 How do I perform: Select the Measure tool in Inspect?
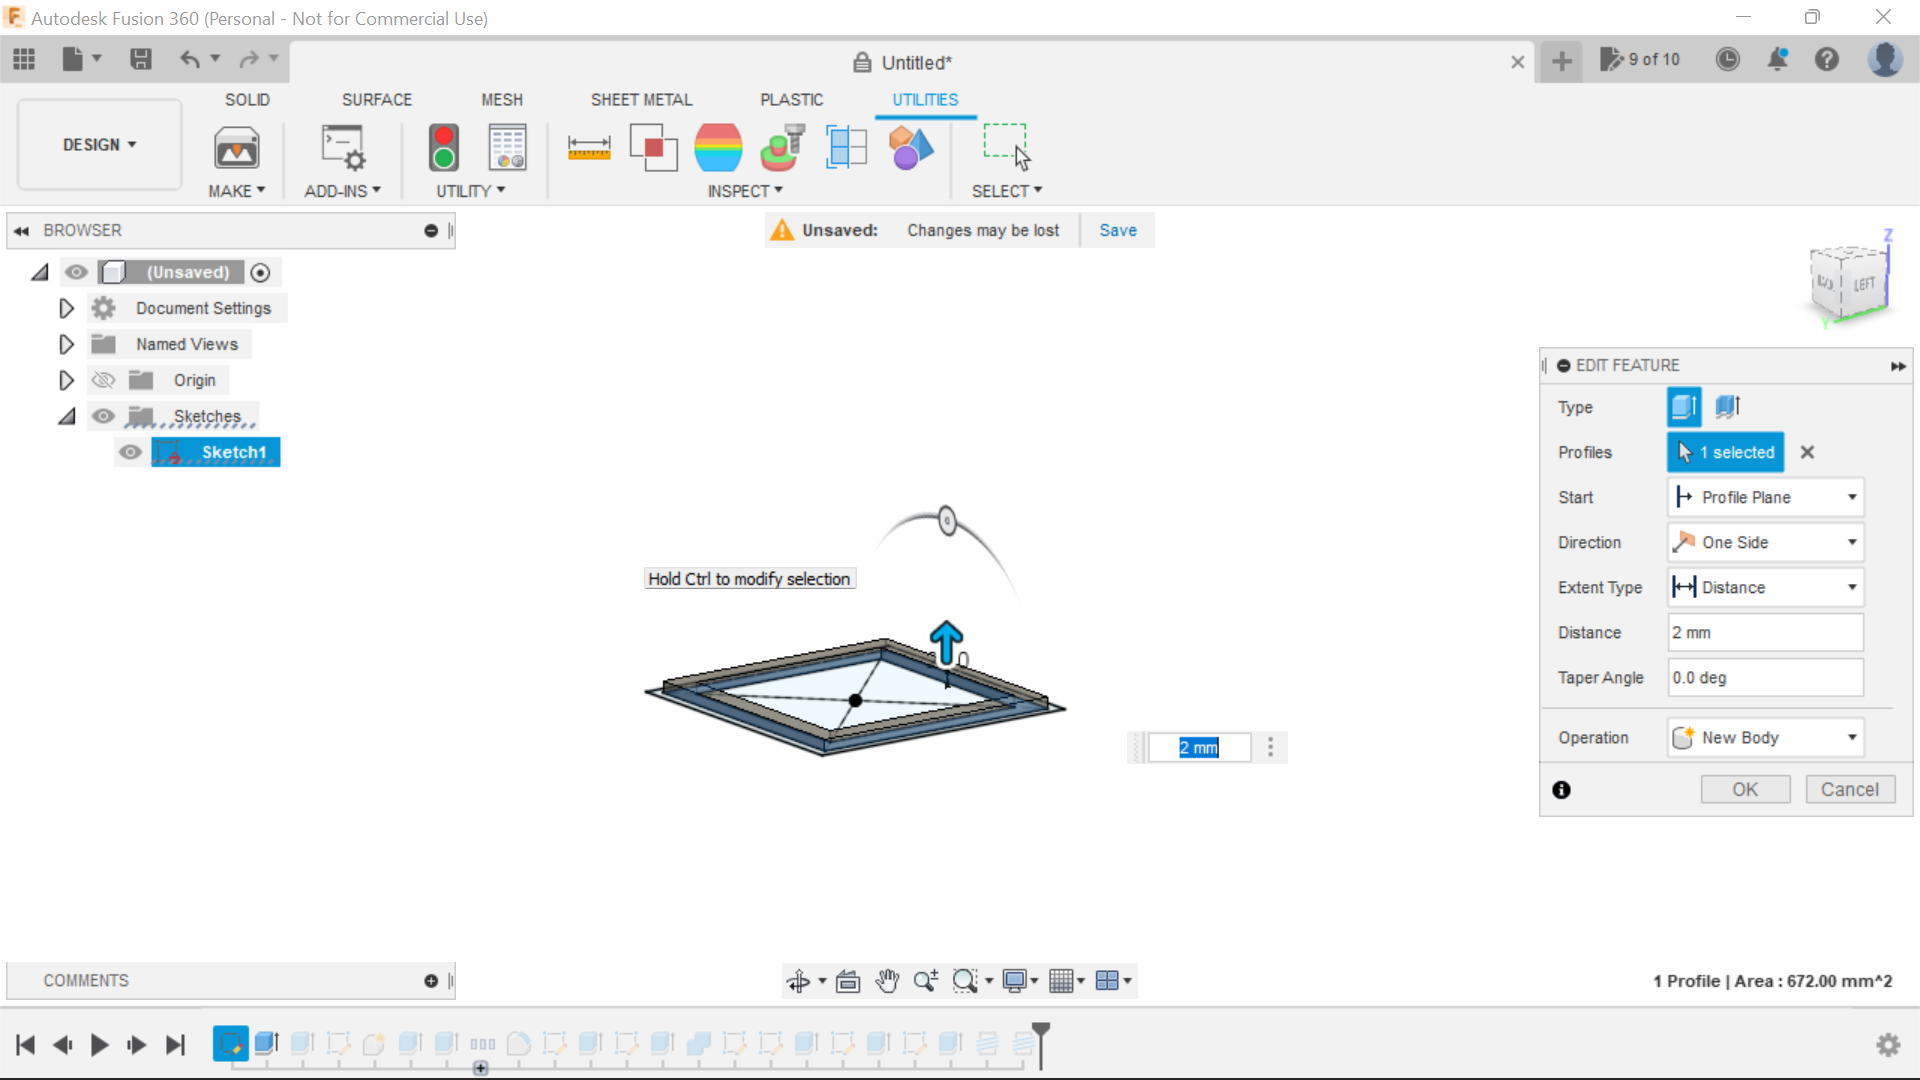(590, 147)
